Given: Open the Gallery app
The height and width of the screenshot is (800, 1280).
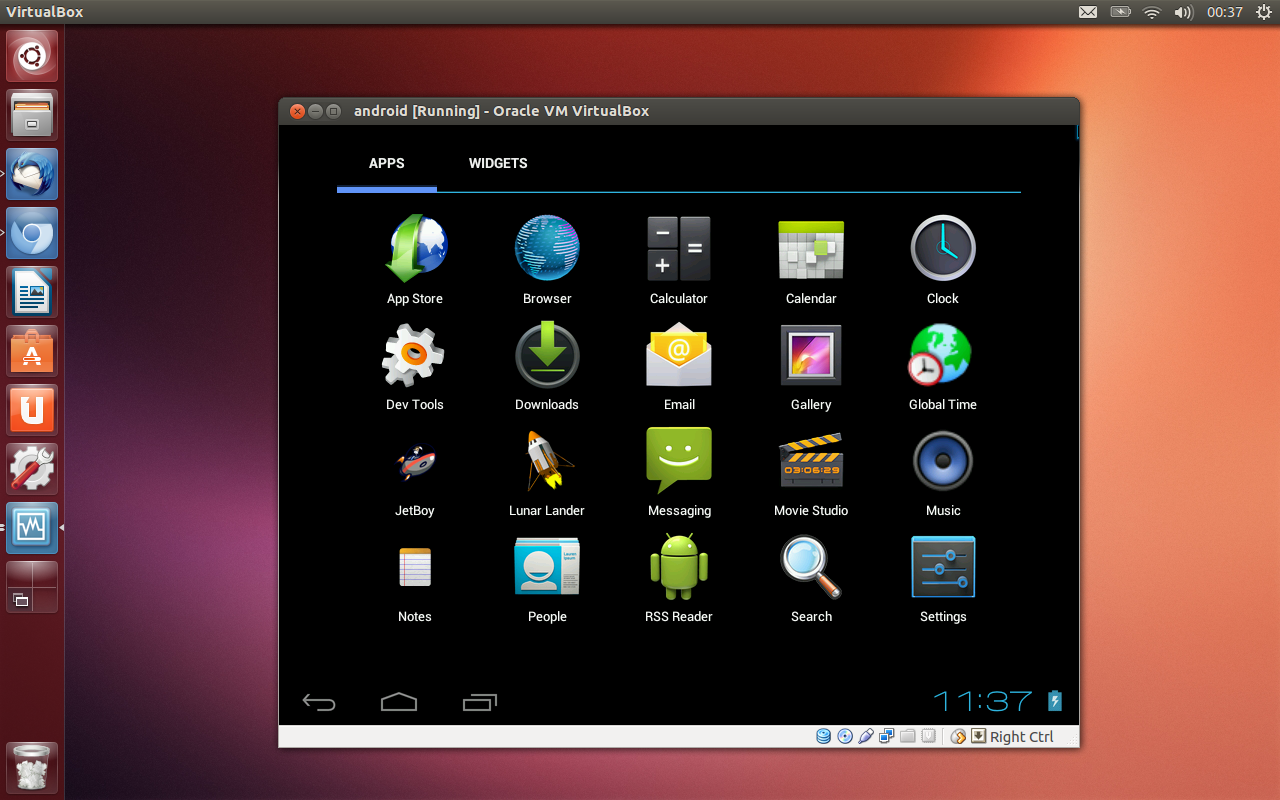Looking at the screenshot, I should (811, 365).
